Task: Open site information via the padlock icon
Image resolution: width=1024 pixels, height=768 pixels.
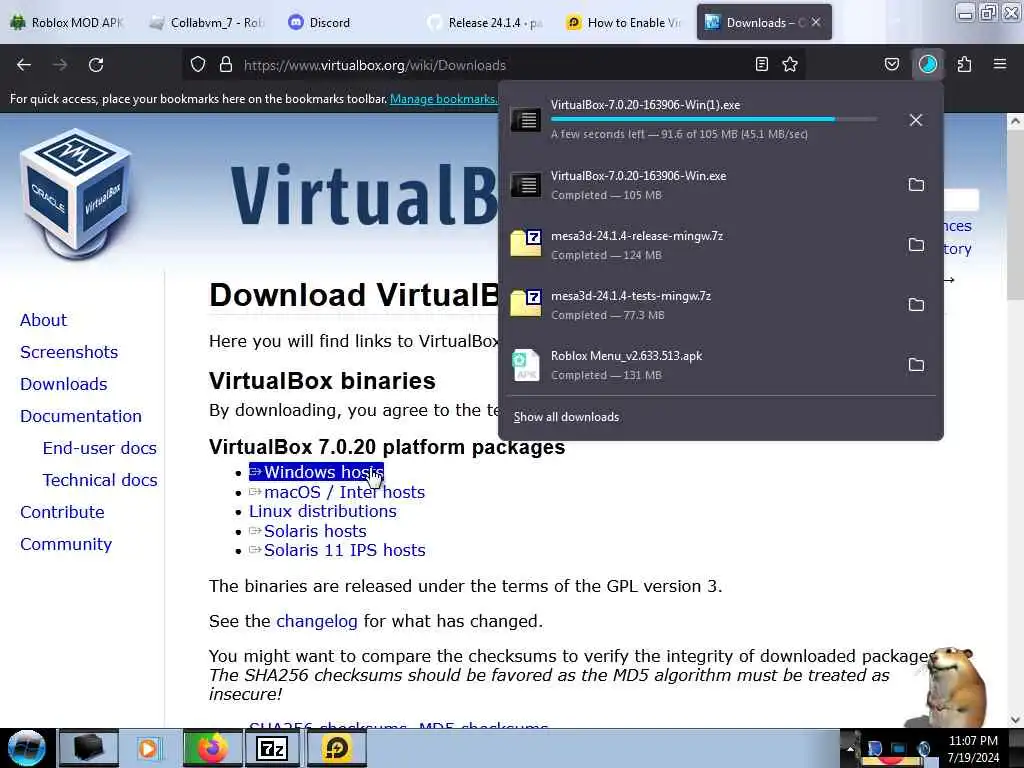Action: [x=226, y=65]
